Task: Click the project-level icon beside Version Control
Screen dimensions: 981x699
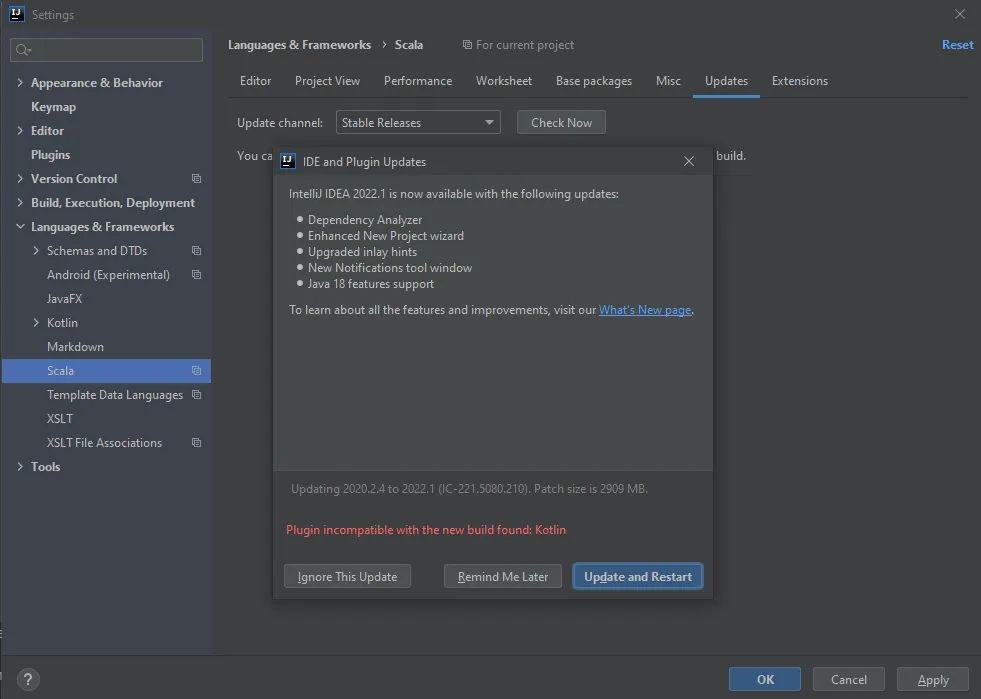Action: [196, 179]
